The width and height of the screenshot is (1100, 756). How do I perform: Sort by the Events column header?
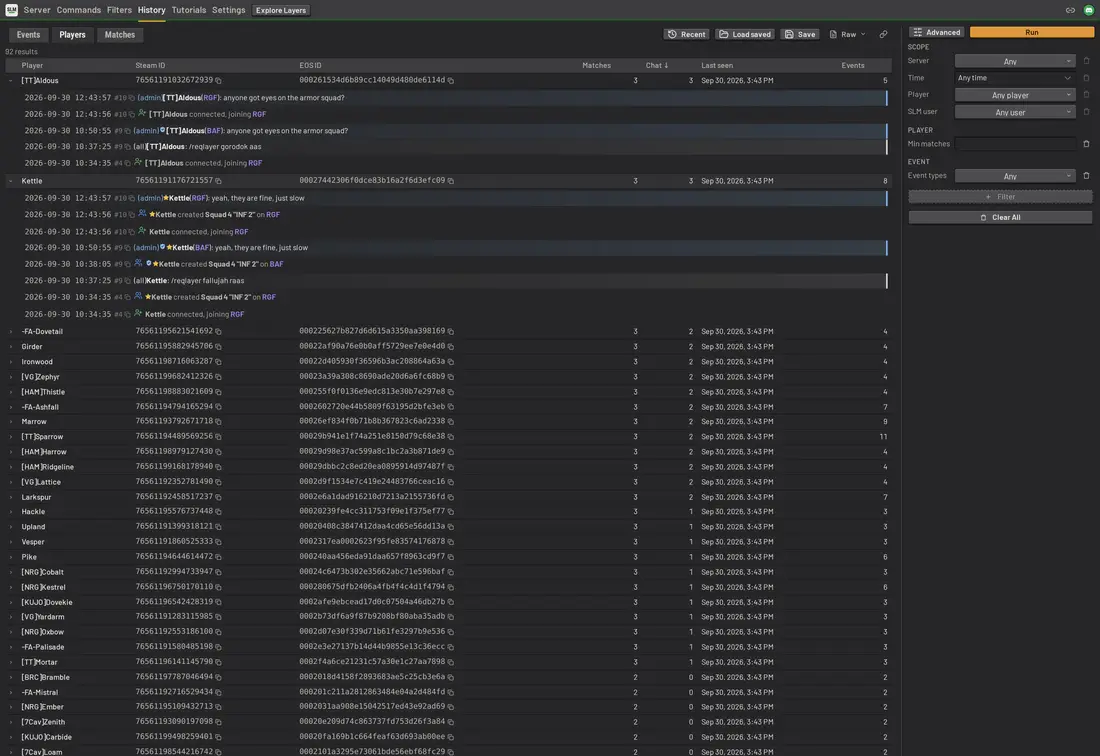852,65
